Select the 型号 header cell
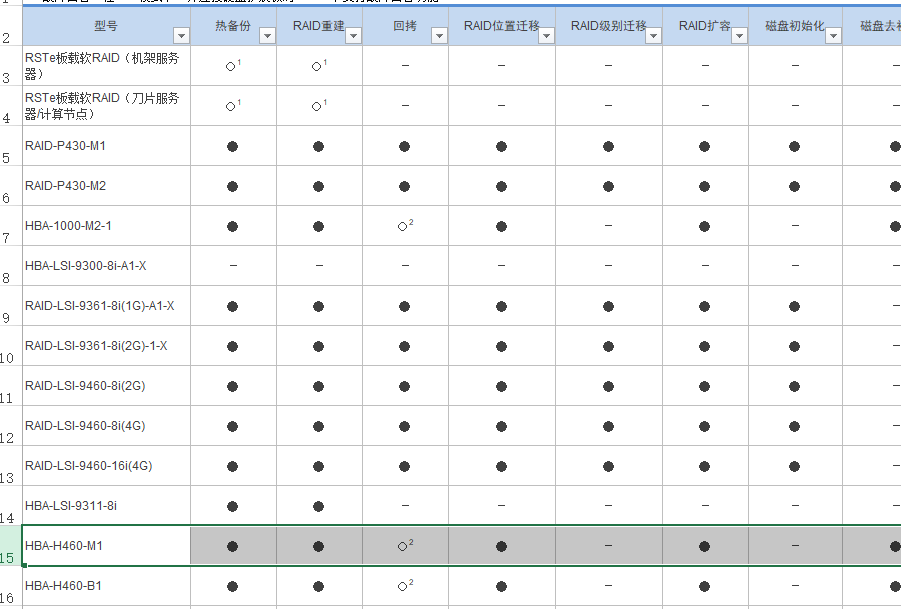Viewport: 901px width, 609px height. pyautogui.click(x=106, y=26)
